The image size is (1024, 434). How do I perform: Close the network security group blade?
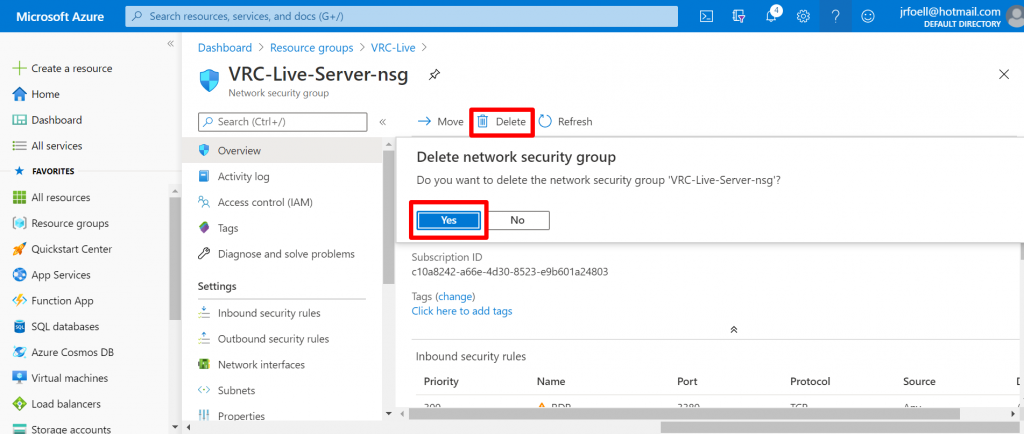coord(1004,74)
